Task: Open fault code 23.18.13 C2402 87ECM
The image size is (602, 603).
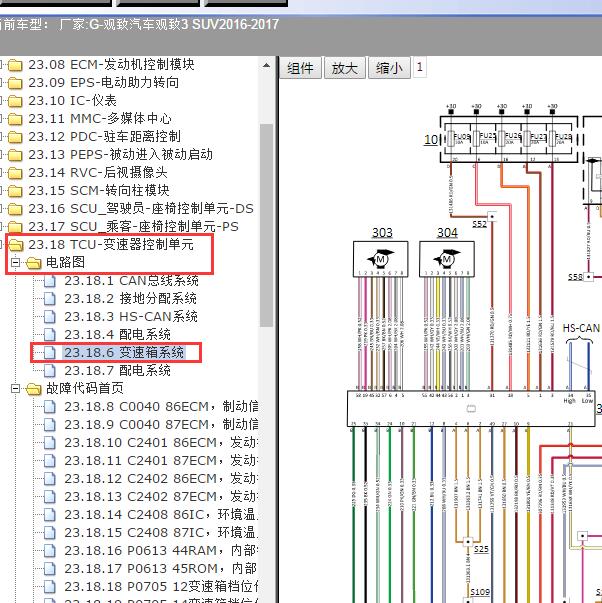Action: click(x=161, y=496)
